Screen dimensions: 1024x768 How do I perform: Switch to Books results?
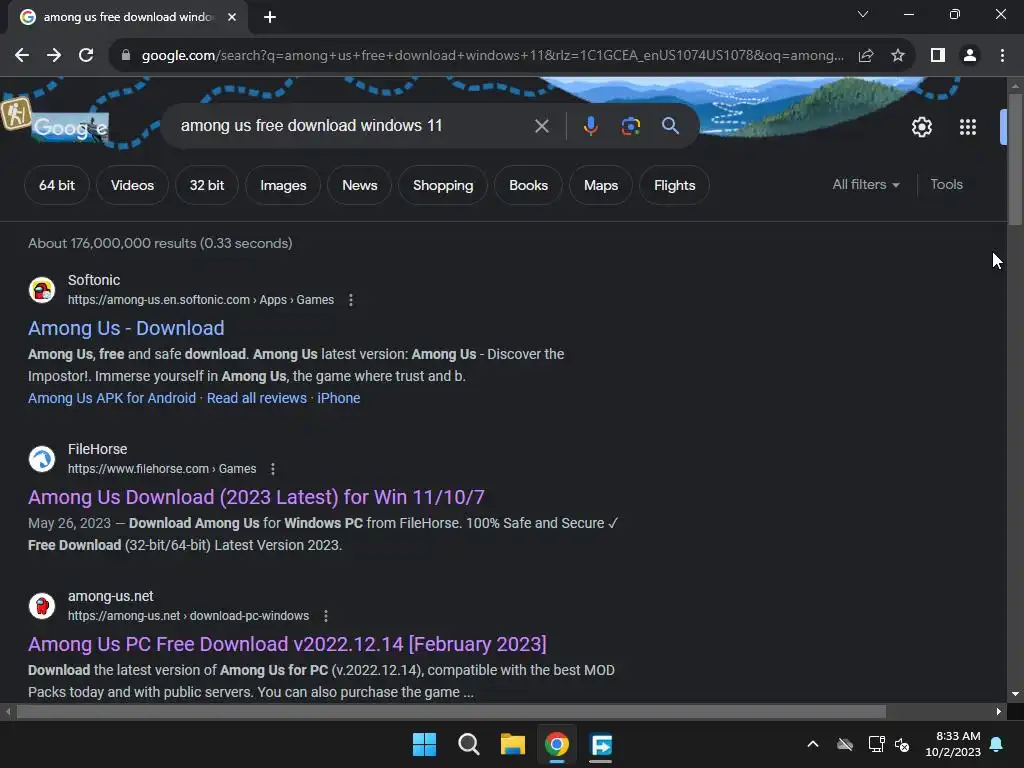coord(528,185)
